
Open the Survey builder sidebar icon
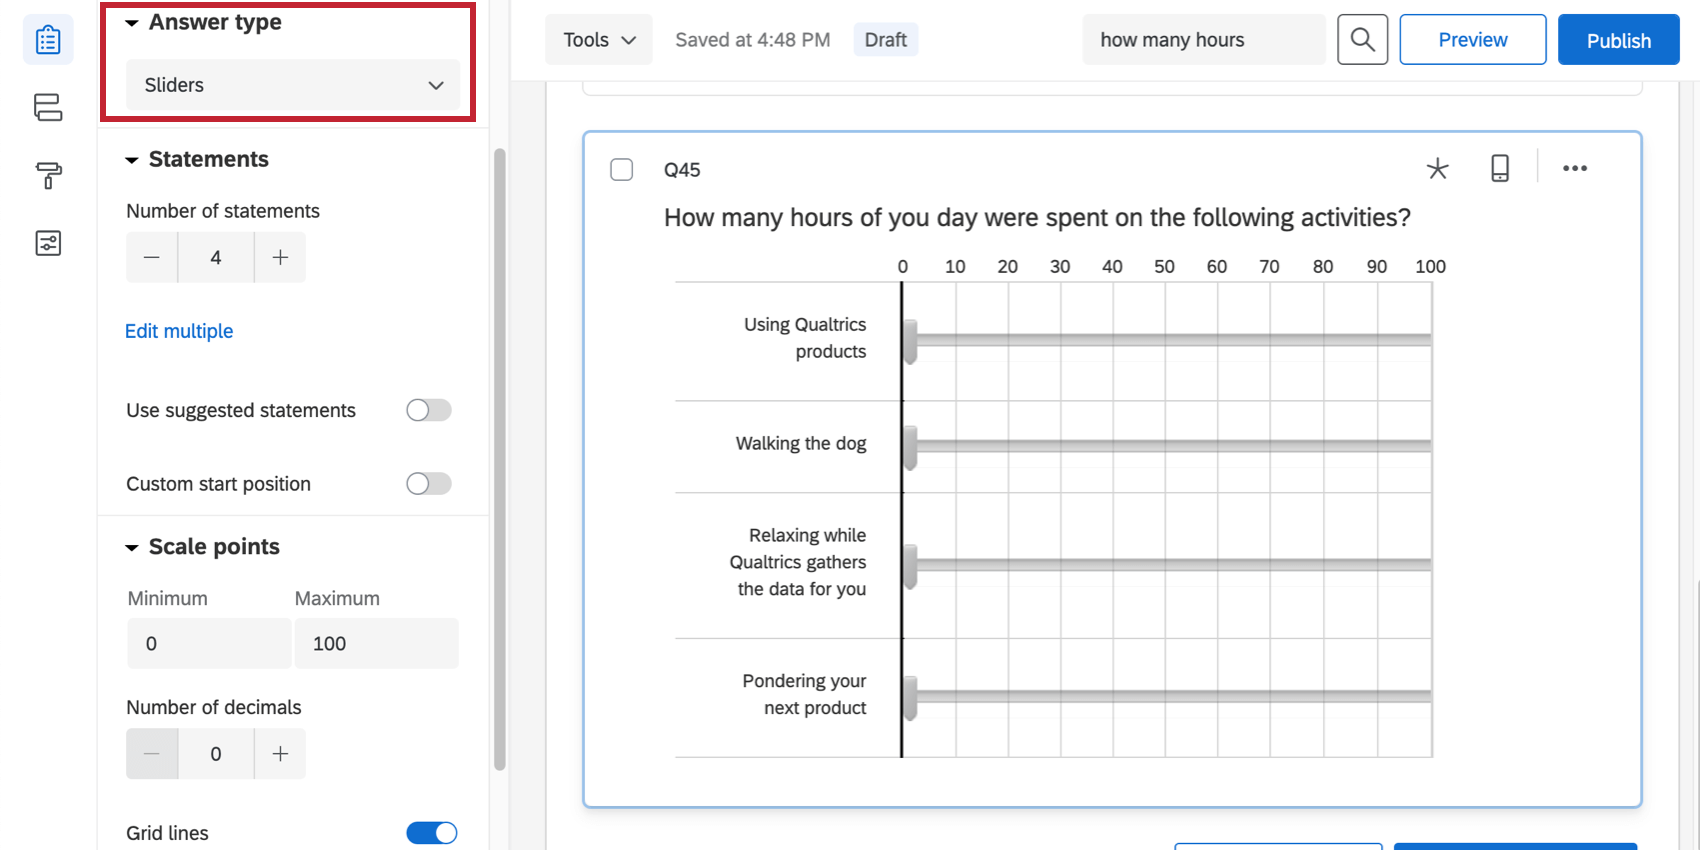pos(48,40)
